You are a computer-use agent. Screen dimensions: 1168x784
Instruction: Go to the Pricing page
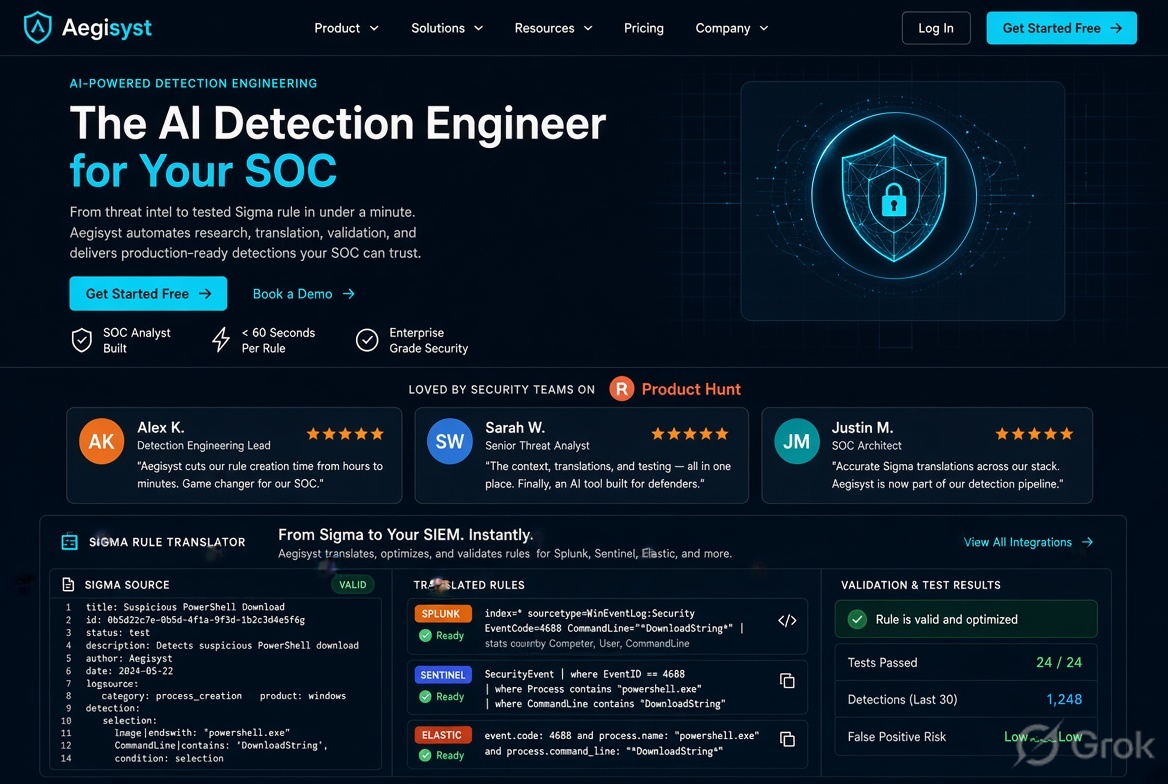coord(644,28)
